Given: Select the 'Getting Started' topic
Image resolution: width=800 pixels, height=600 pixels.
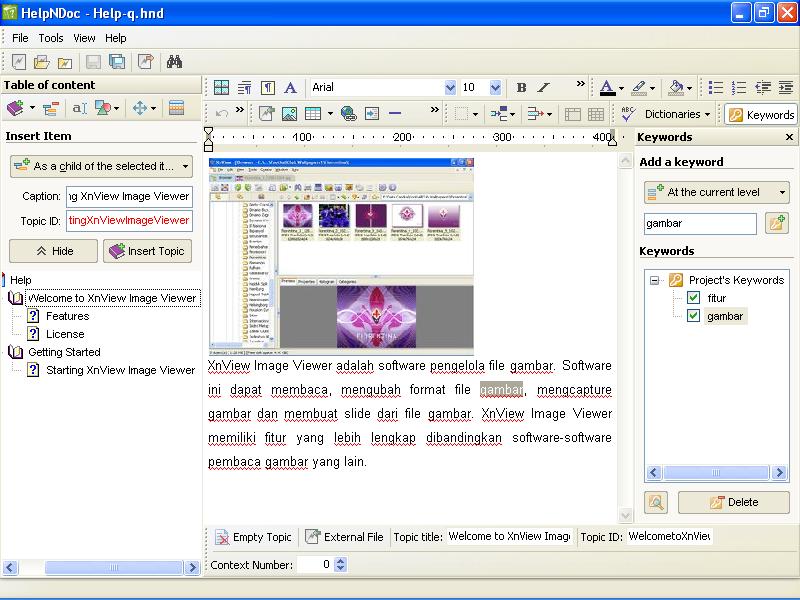Looking at the screenshot, I should click(x=64, y=352).
